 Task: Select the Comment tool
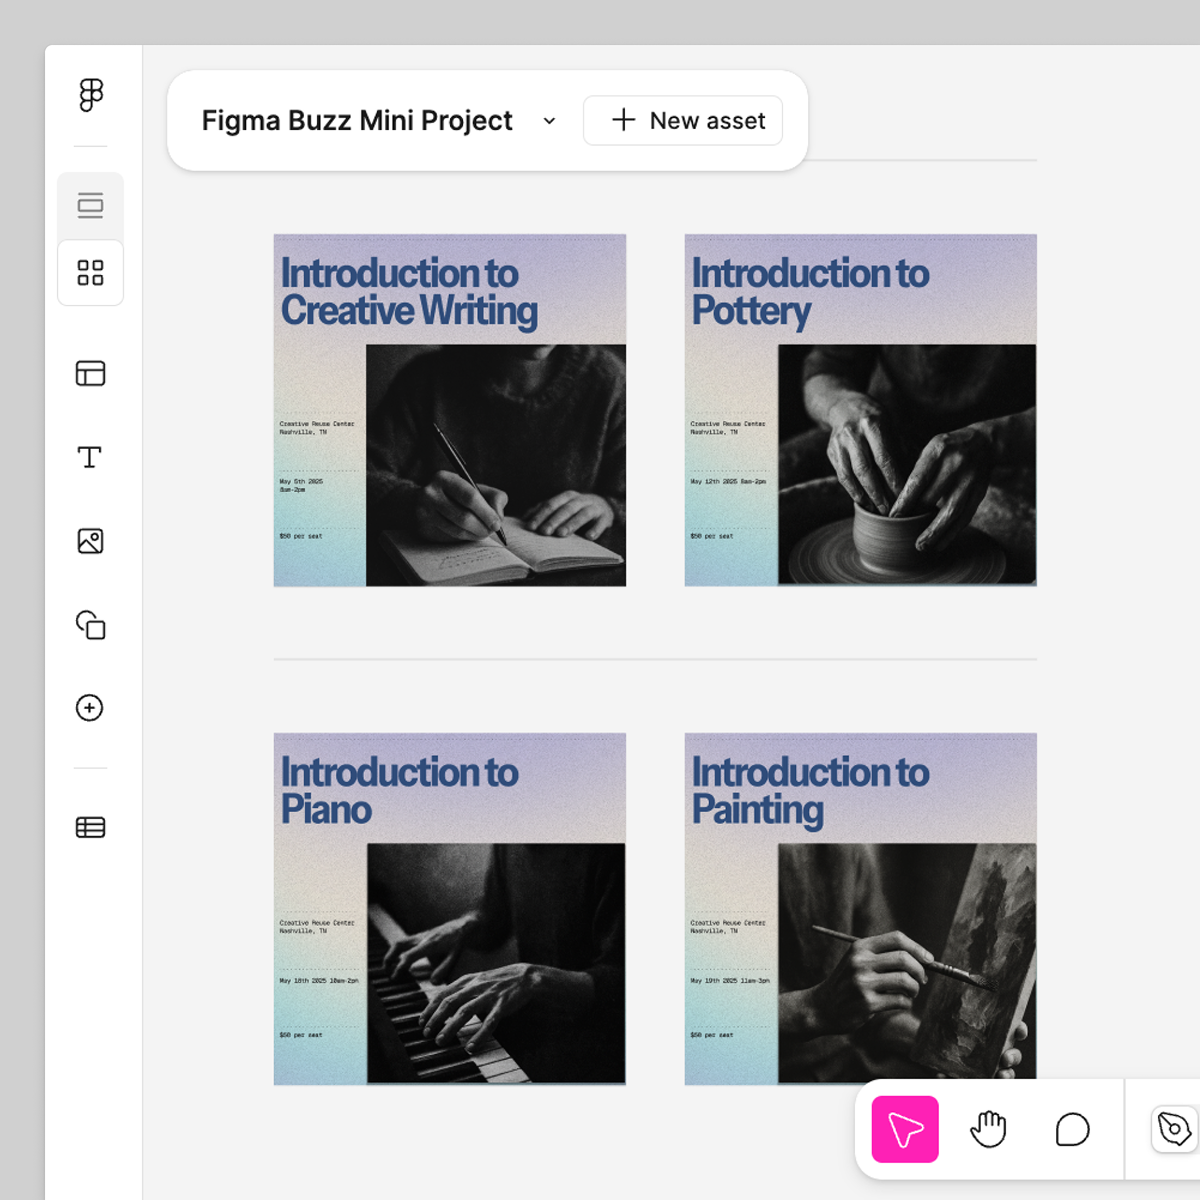pyautogui.click(x=1072, y=1129)
